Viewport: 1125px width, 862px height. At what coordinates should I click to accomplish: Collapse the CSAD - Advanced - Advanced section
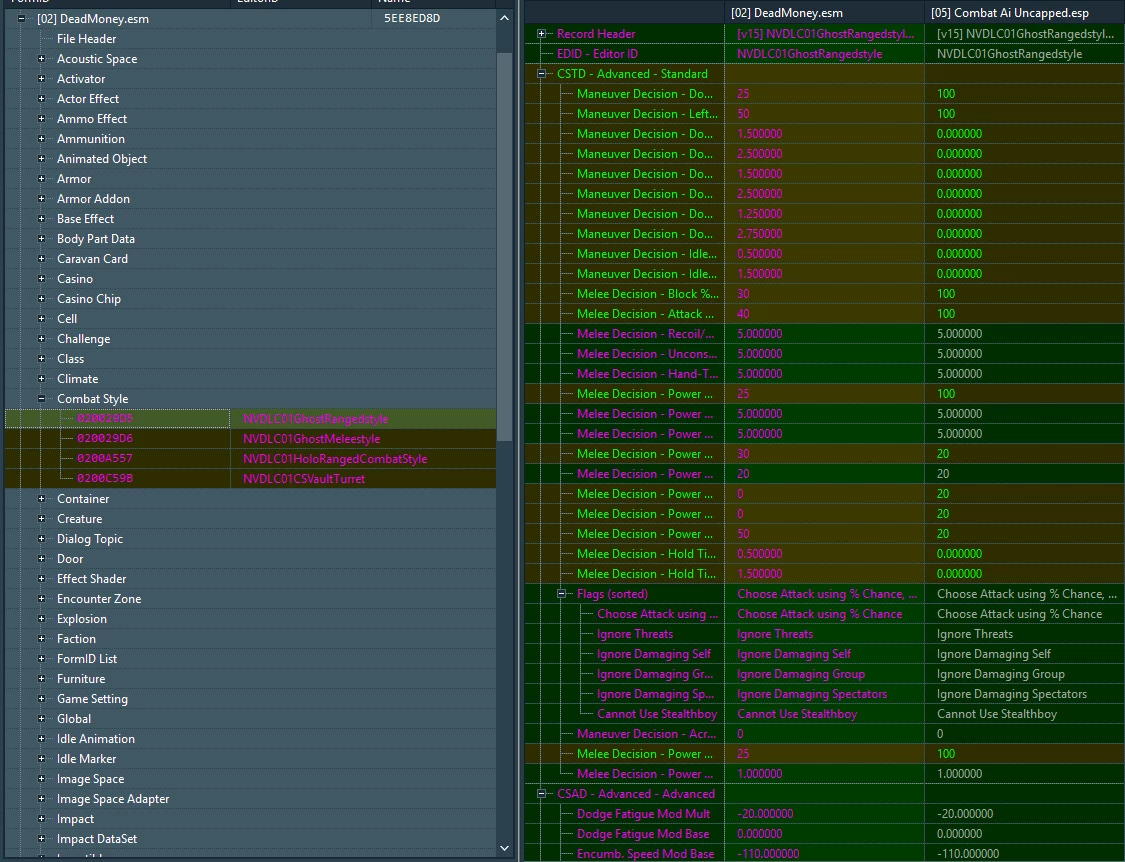(542, 794)
